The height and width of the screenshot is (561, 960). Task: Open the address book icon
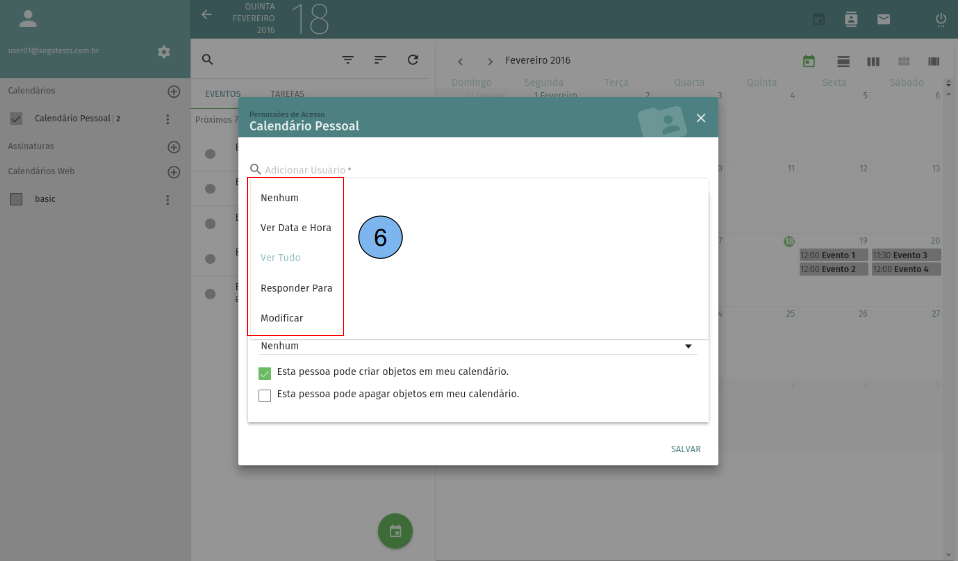tap(851, 19)
